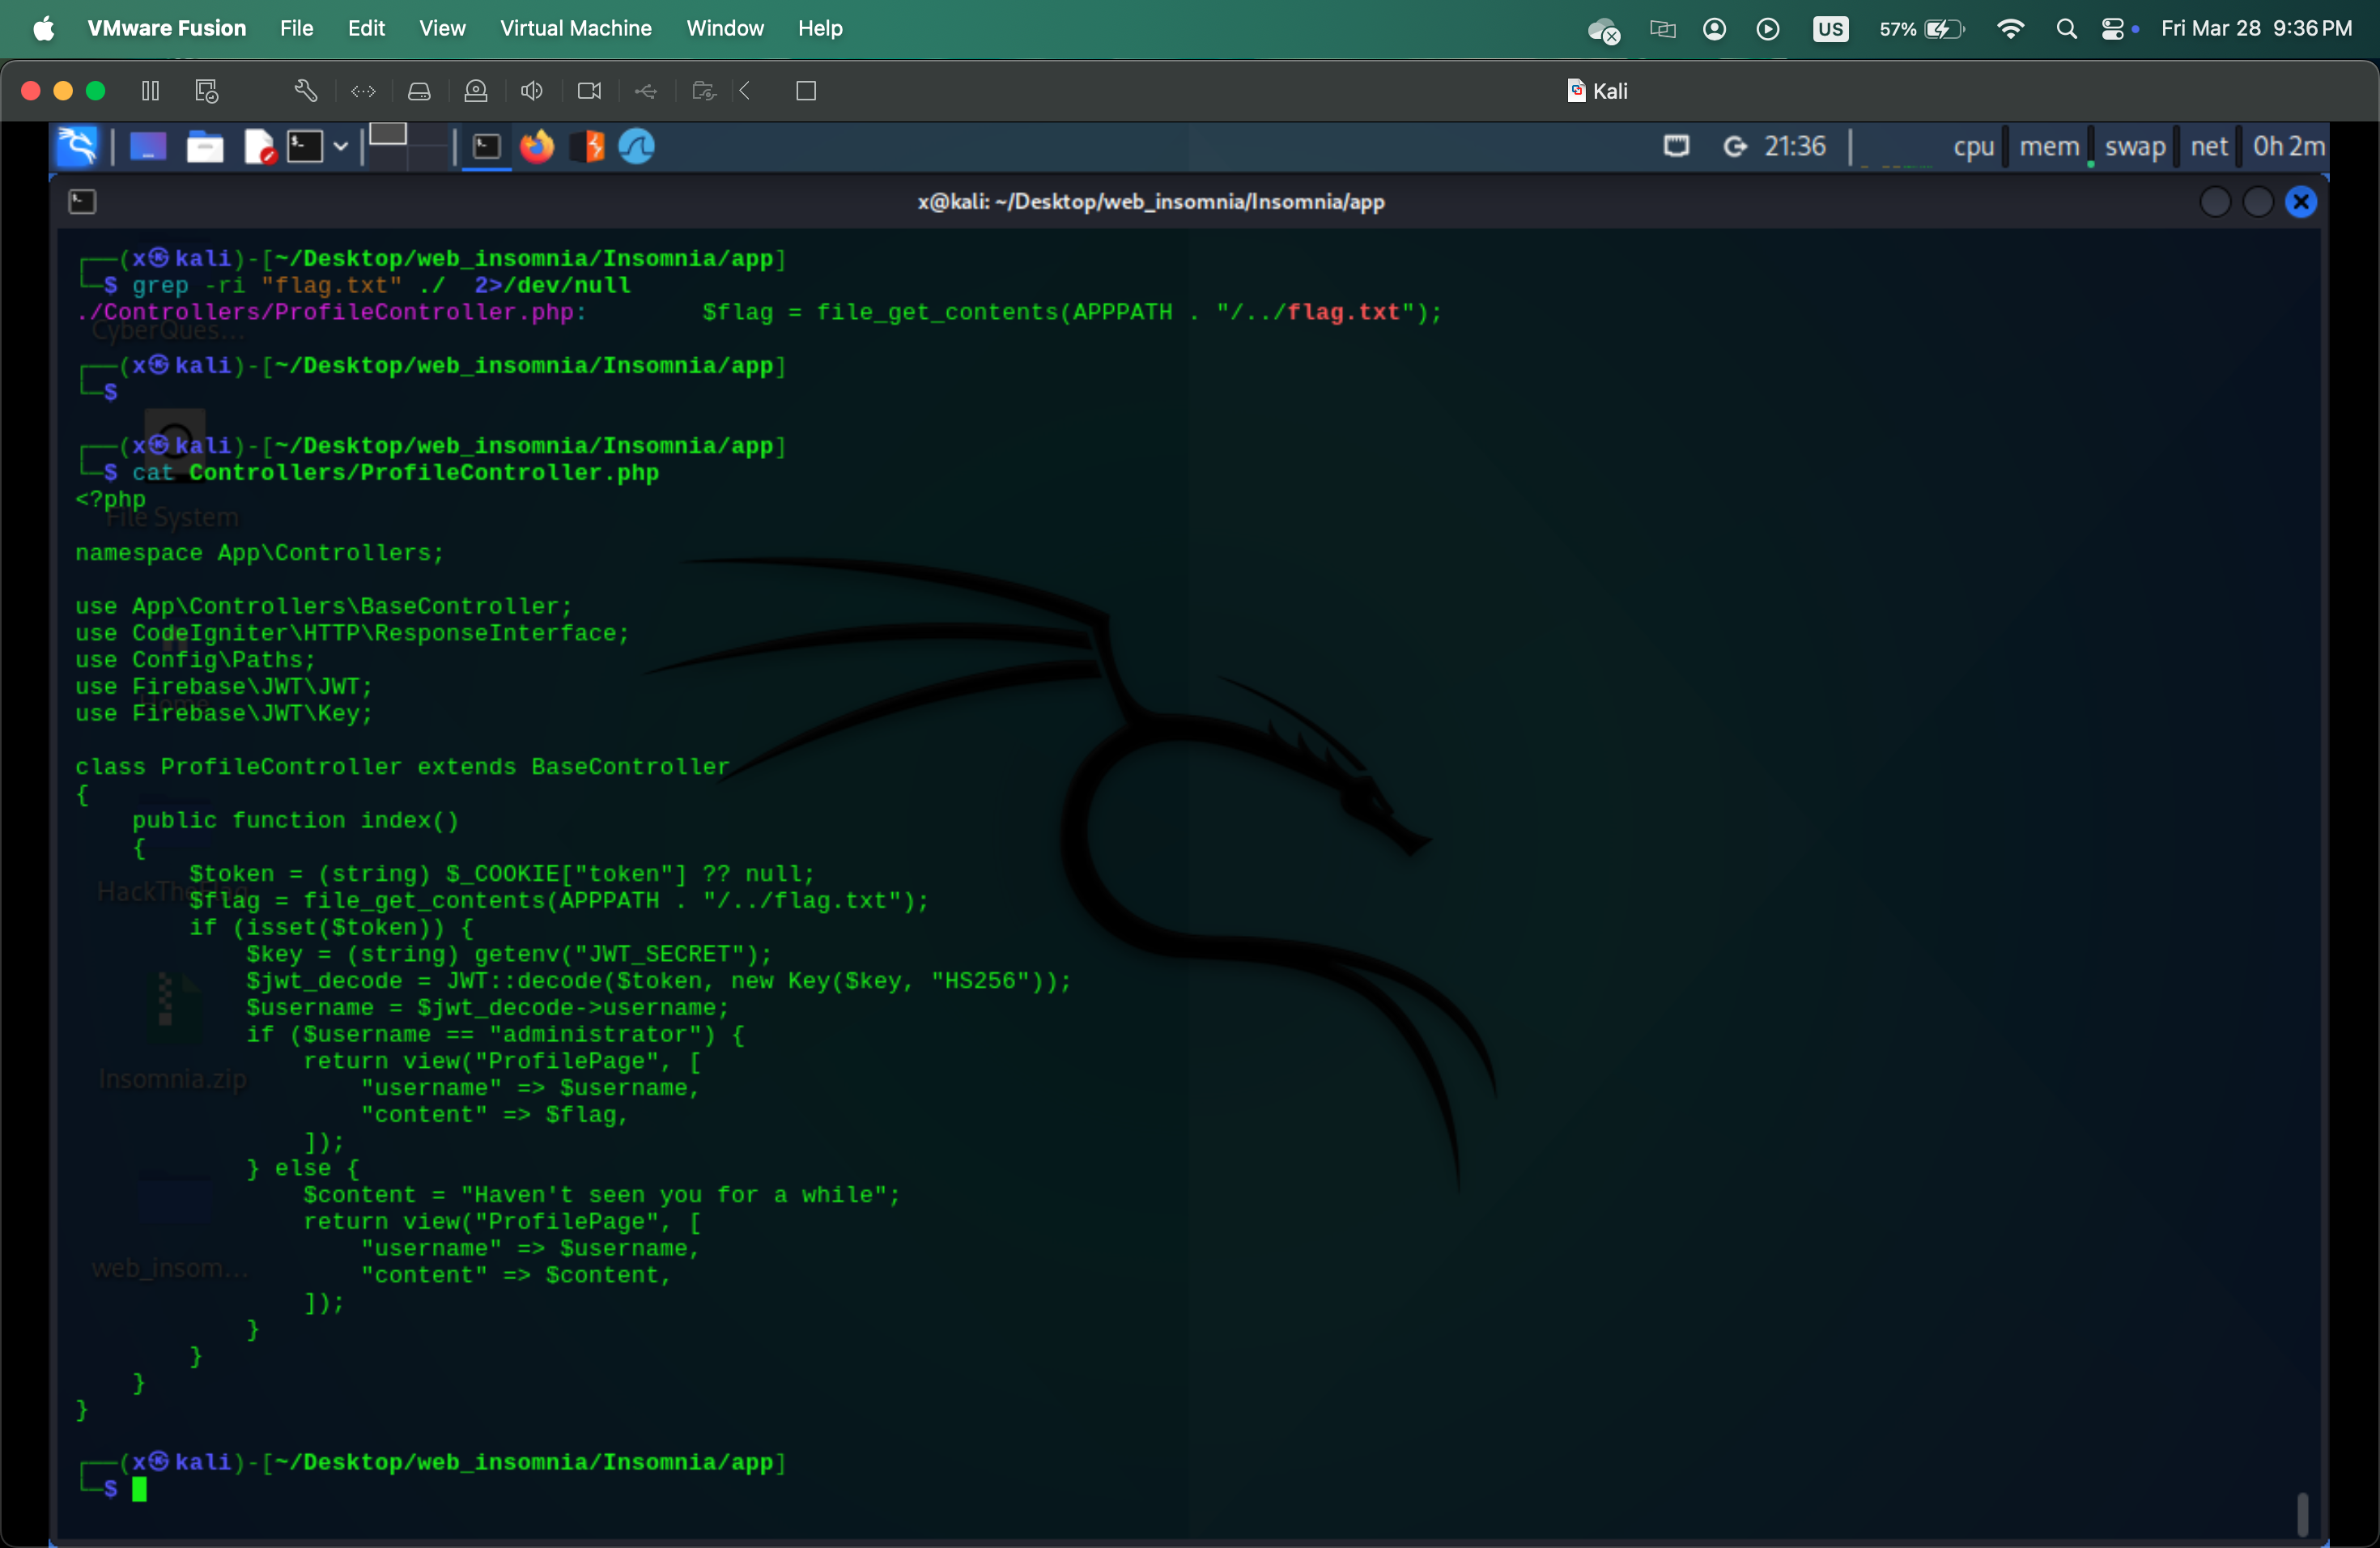
Task: Open the Apple menu
Action: pyautogui.click(x=43, y=28)
